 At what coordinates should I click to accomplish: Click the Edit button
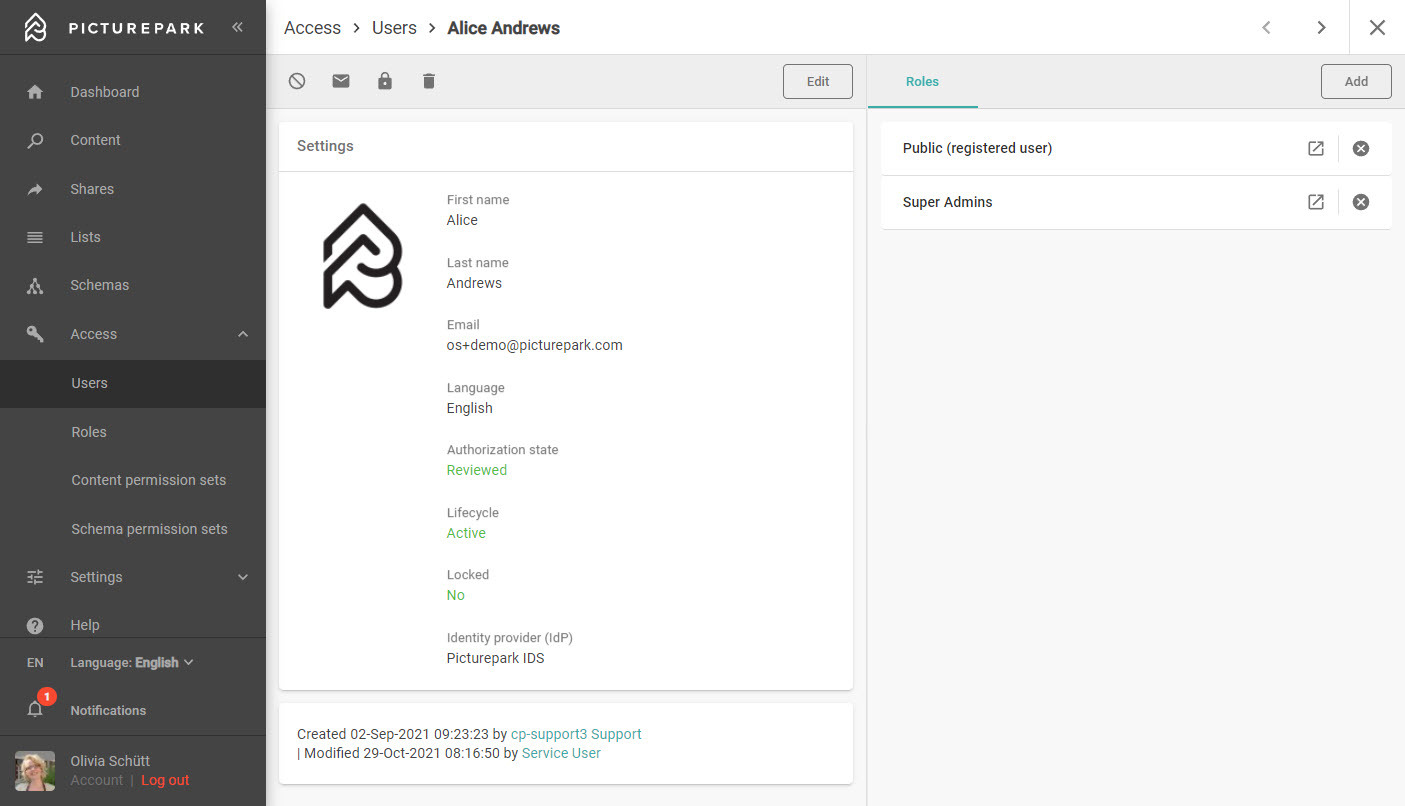tap(818, 82)
